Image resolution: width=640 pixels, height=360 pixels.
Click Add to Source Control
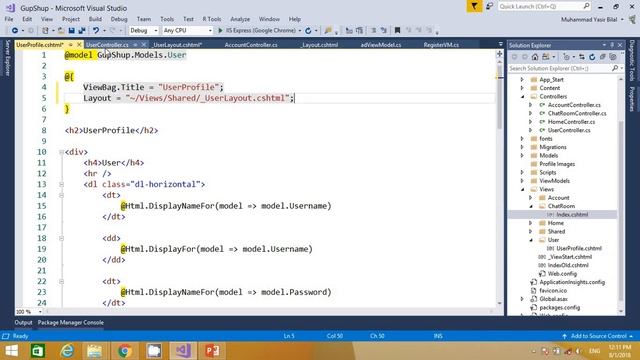(x=598, y=336)
